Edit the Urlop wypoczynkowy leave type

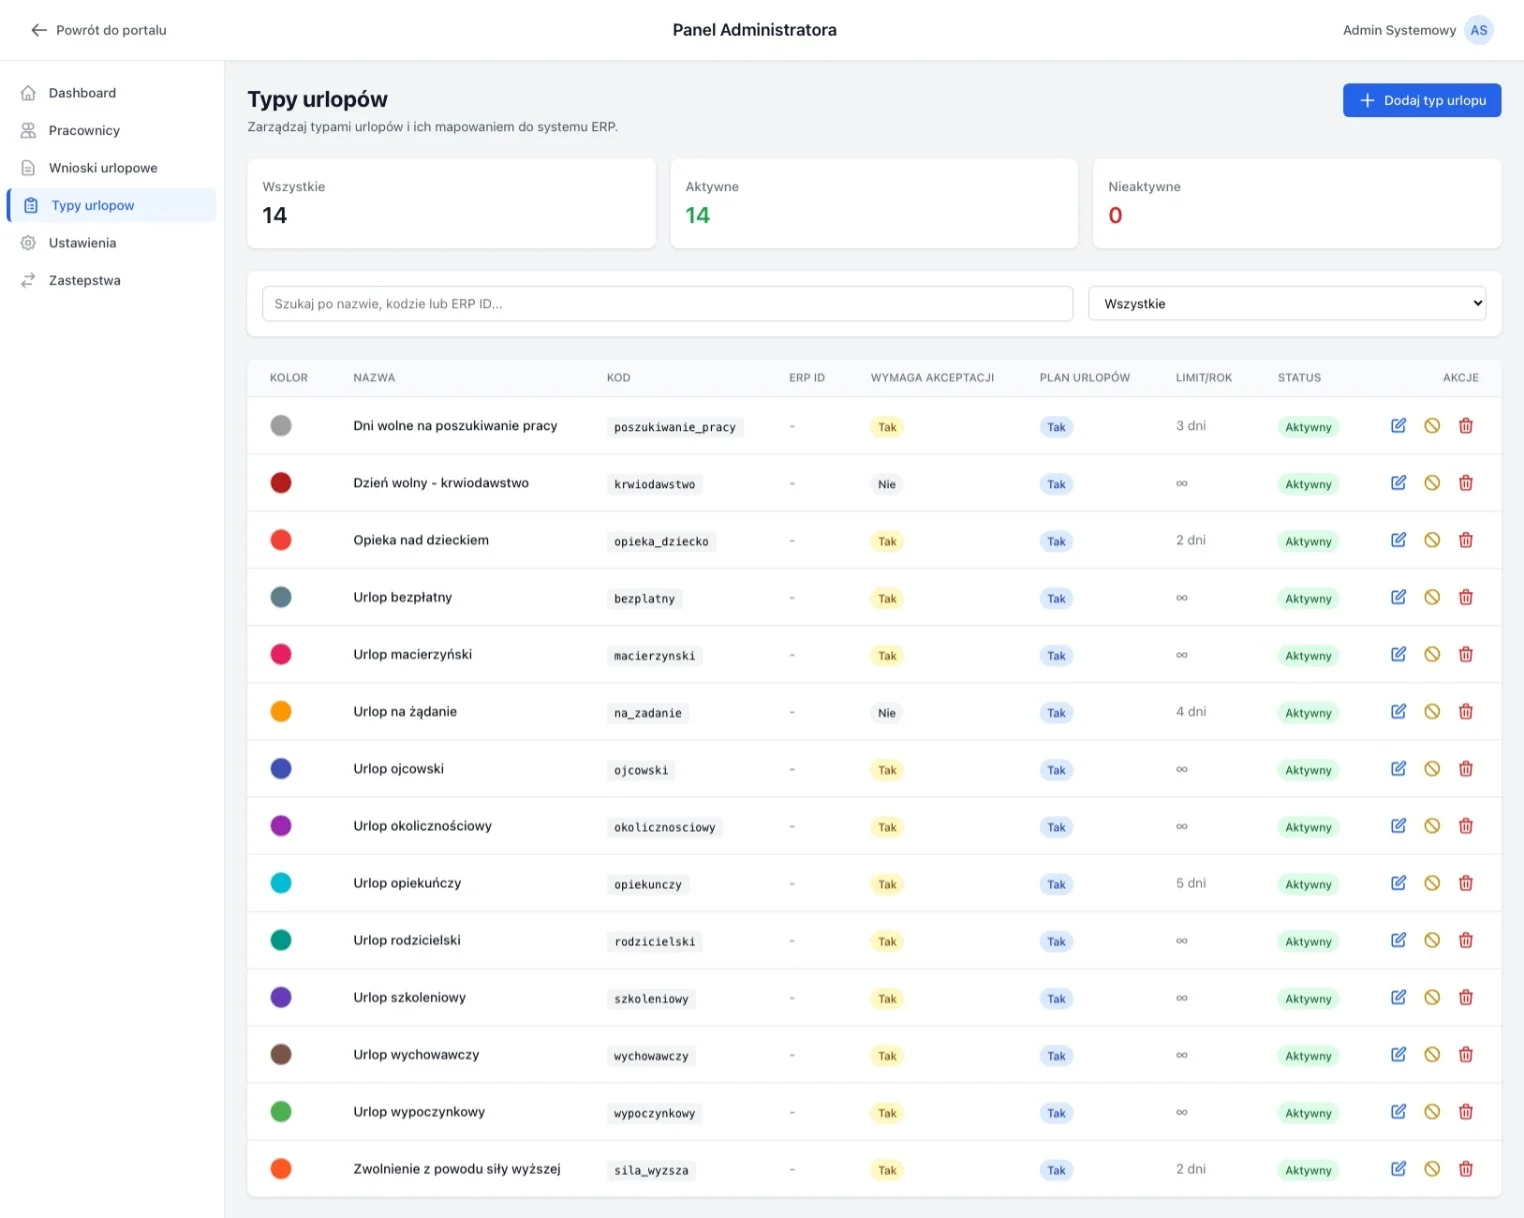point(1398,1111)
